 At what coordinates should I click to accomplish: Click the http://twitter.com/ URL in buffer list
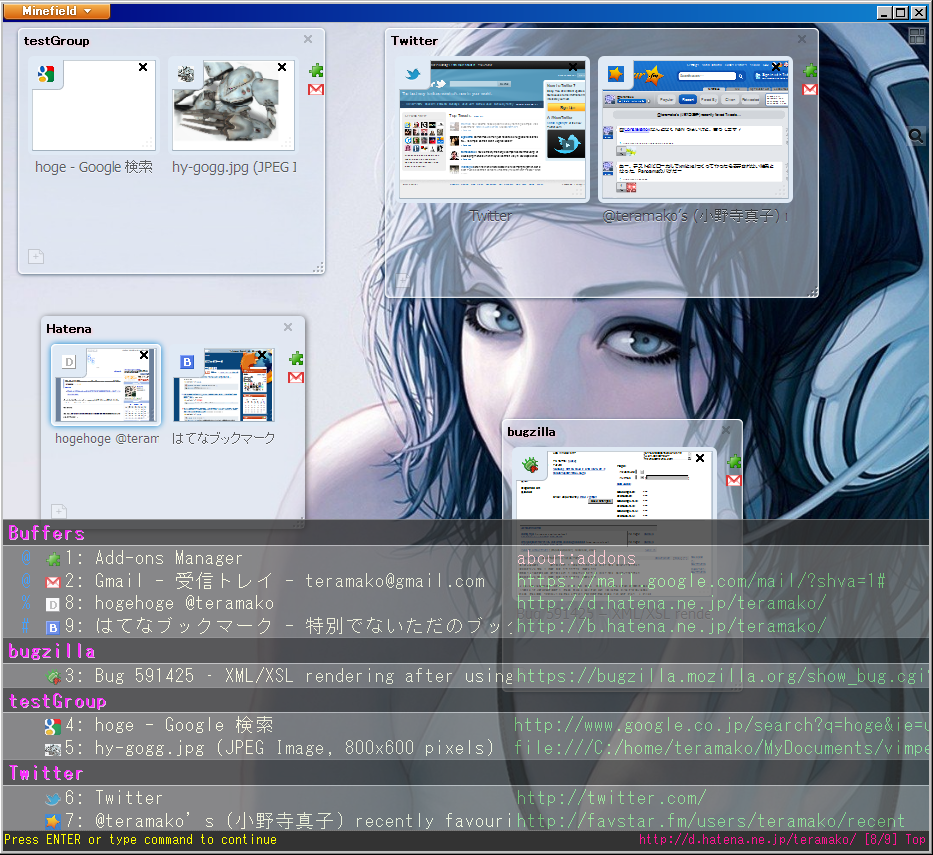click(611, 798)
